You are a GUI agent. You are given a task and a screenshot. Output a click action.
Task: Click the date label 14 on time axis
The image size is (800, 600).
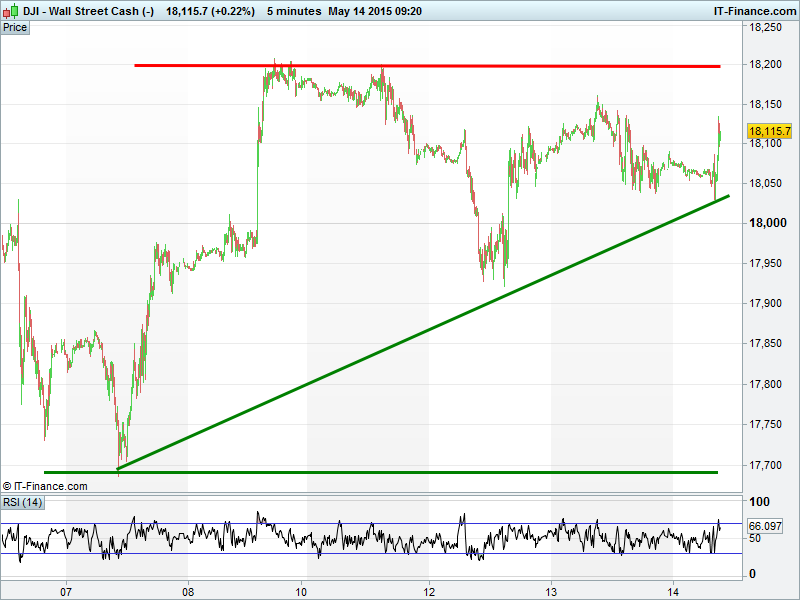pyautogui.click(x=673, y=591)
